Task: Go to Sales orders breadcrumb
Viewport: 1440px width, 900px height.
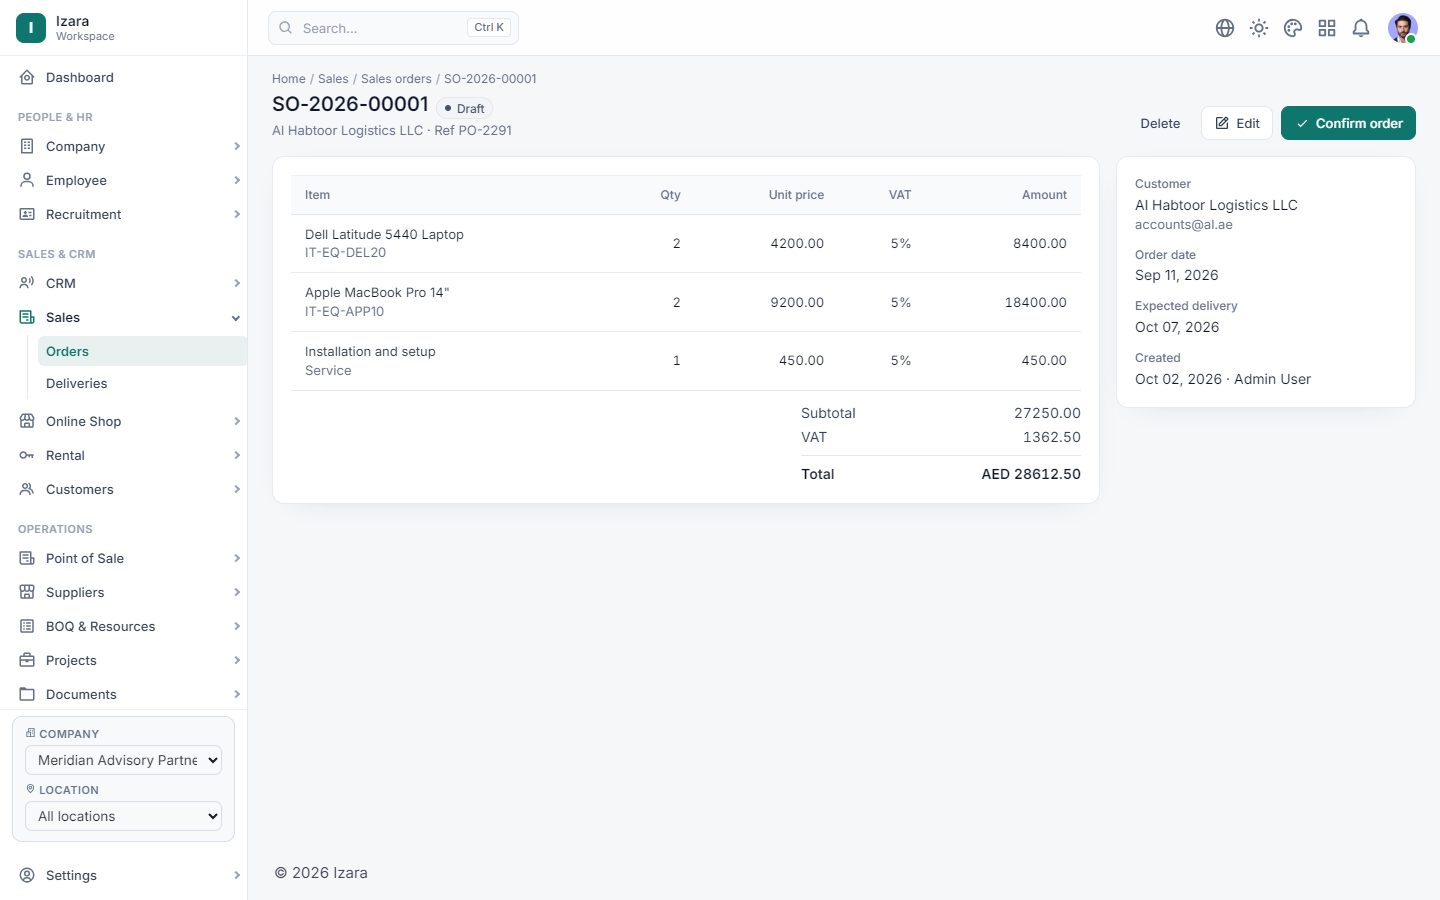Action: point(396,79)
